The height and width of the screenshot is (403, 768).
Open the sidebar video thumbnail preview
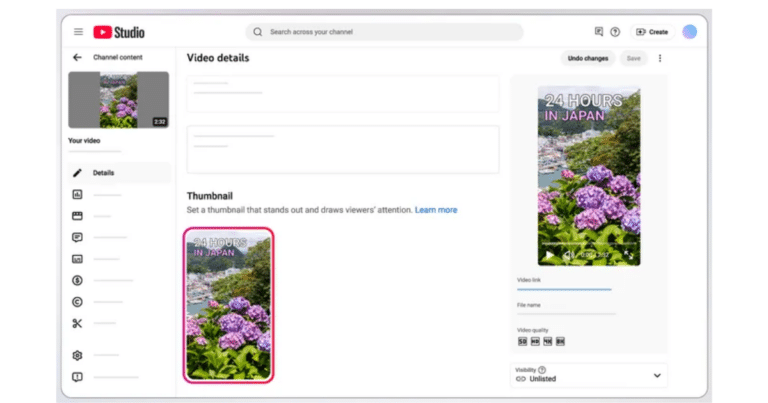(119, 100)
